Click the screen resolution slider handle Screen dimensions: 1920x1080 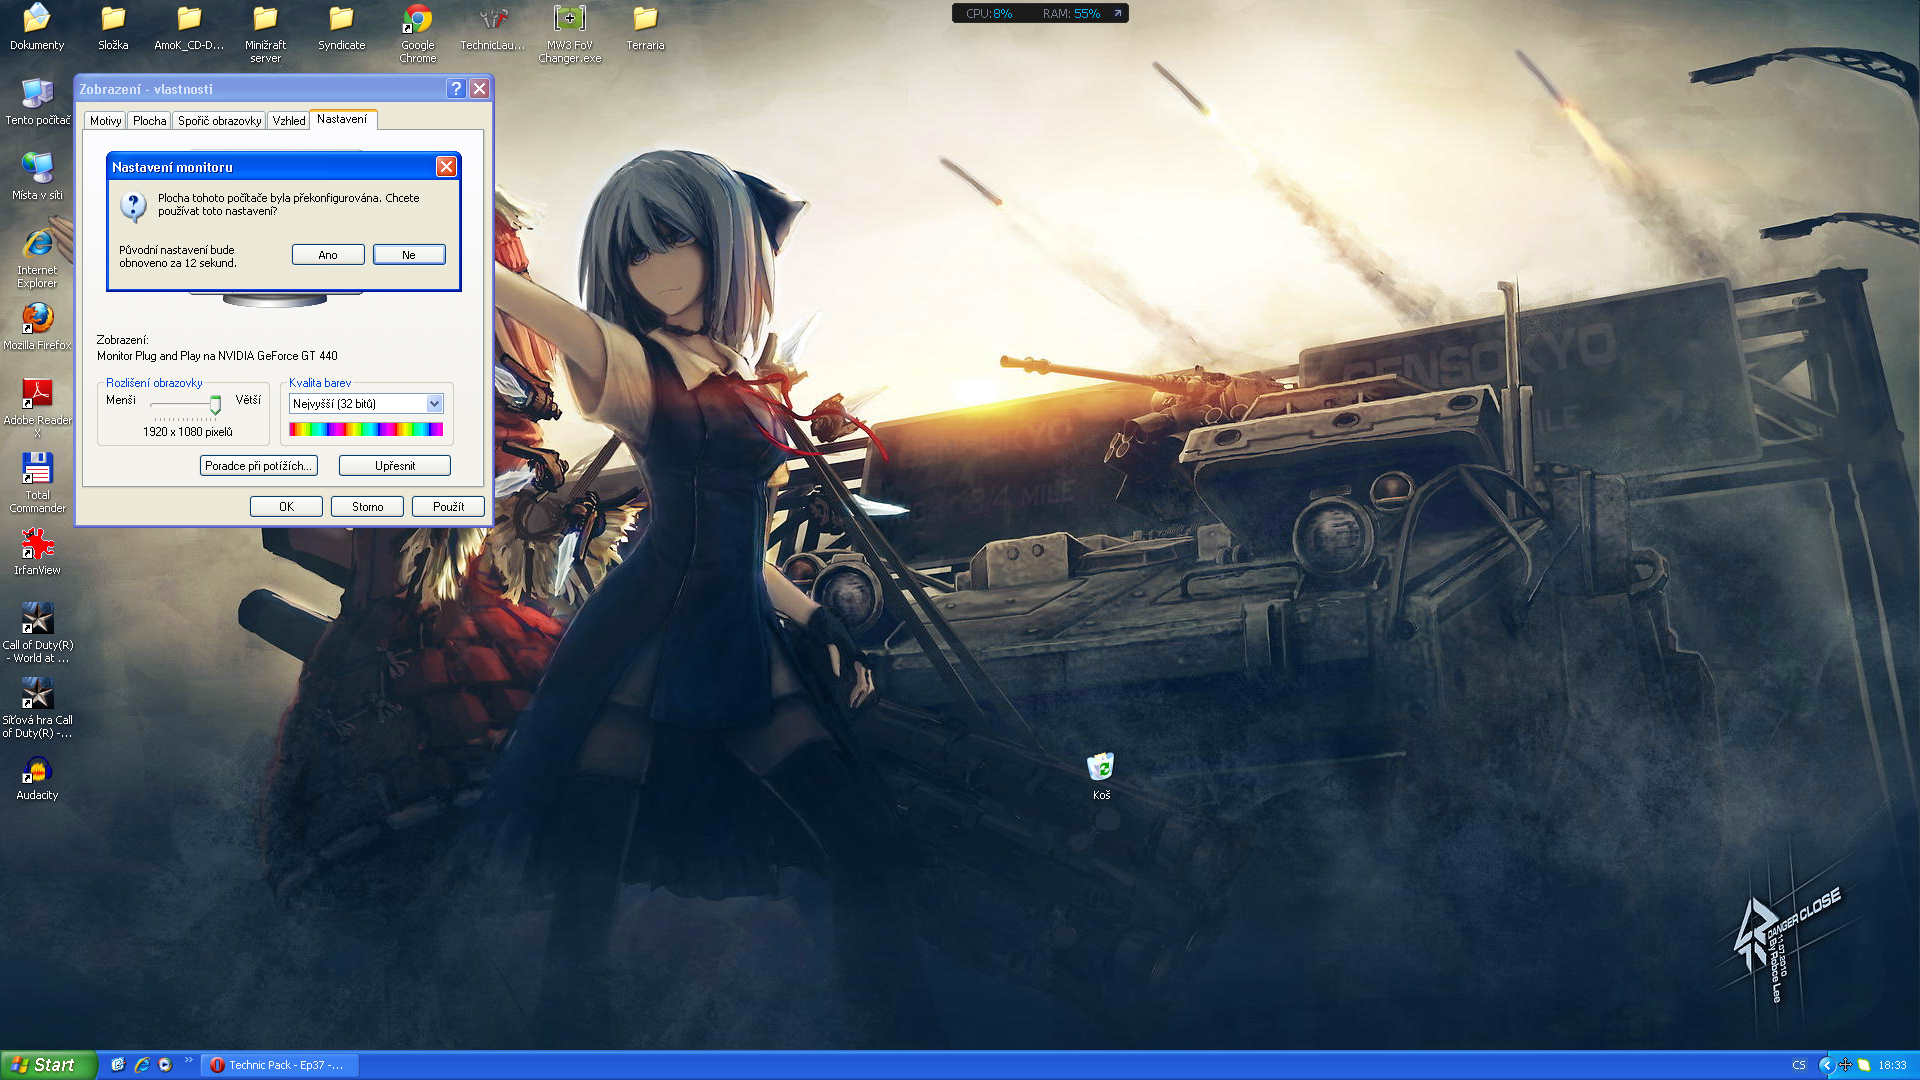tap(215, 404)
